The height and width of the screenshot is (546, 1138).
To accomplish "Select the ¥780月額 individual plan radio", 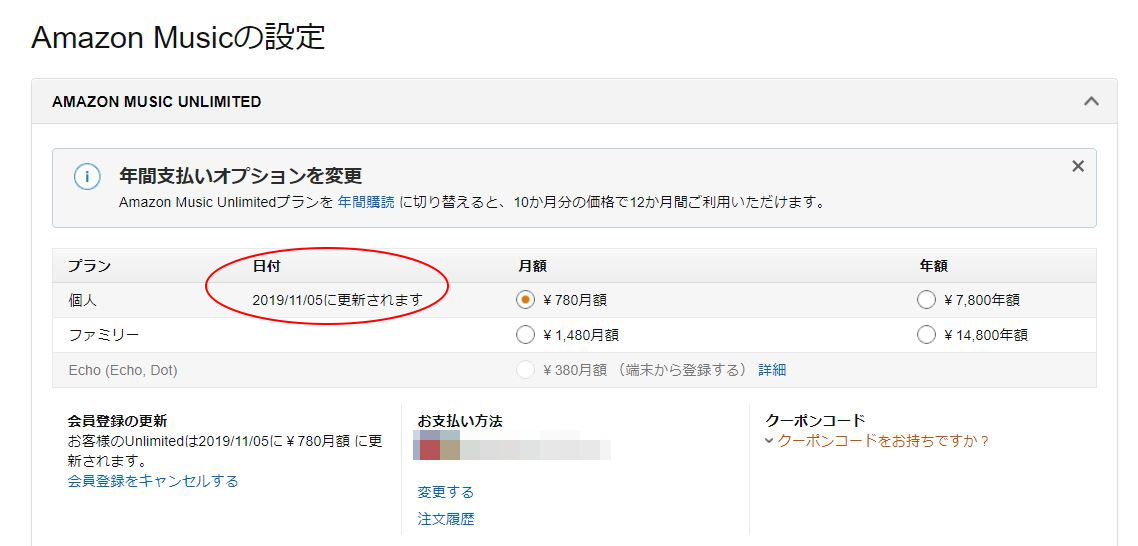I will tap(525, 300).
